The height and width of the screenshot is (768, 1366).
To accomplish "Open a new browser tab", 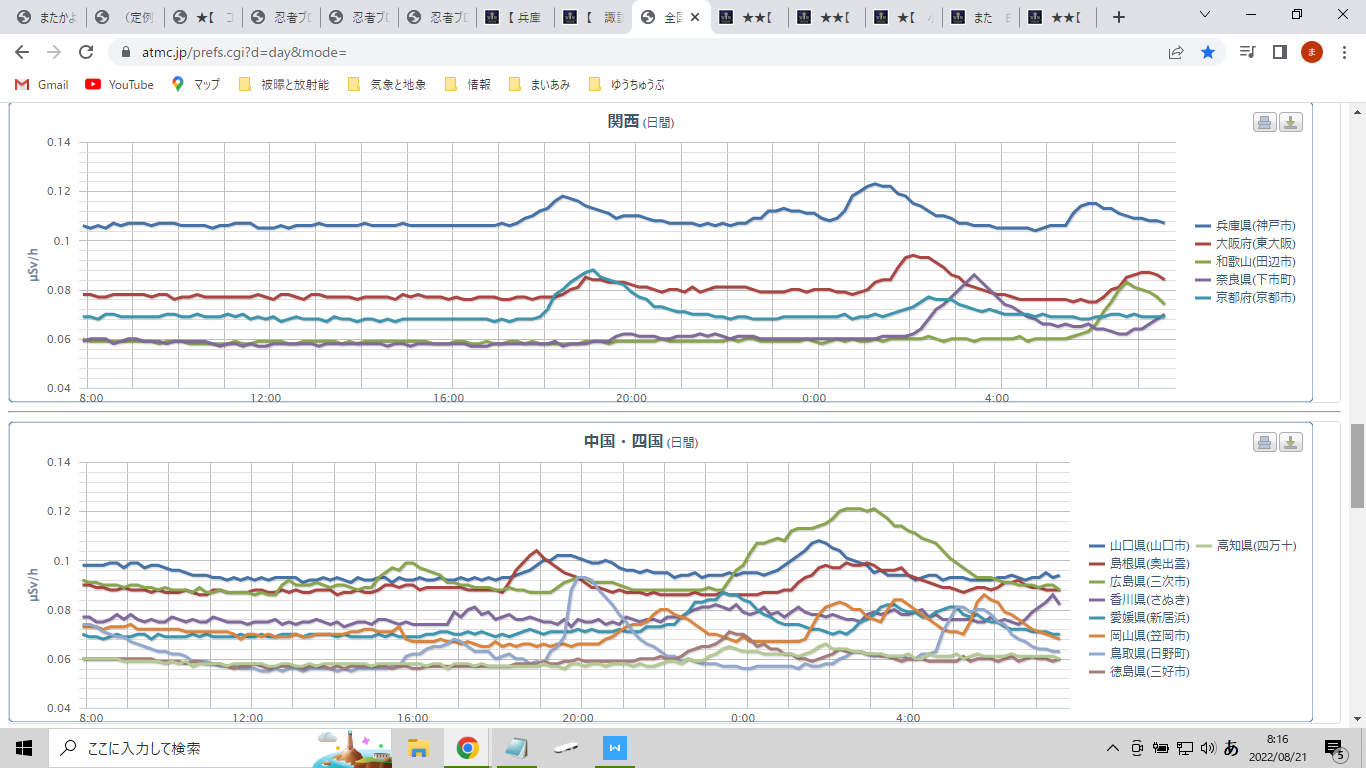I will pos(1119,17).
